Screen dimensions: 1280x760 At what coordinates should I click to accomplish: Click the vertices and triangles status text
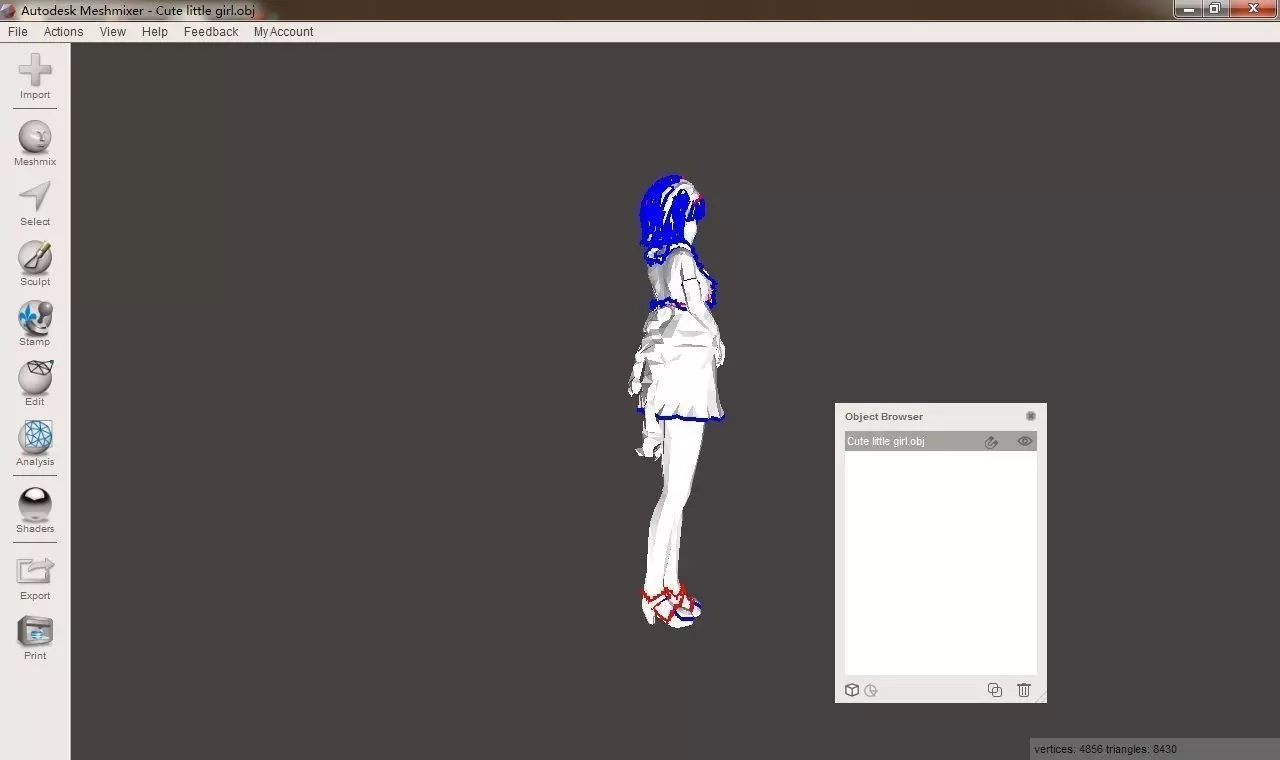[x=1105, y=749]
